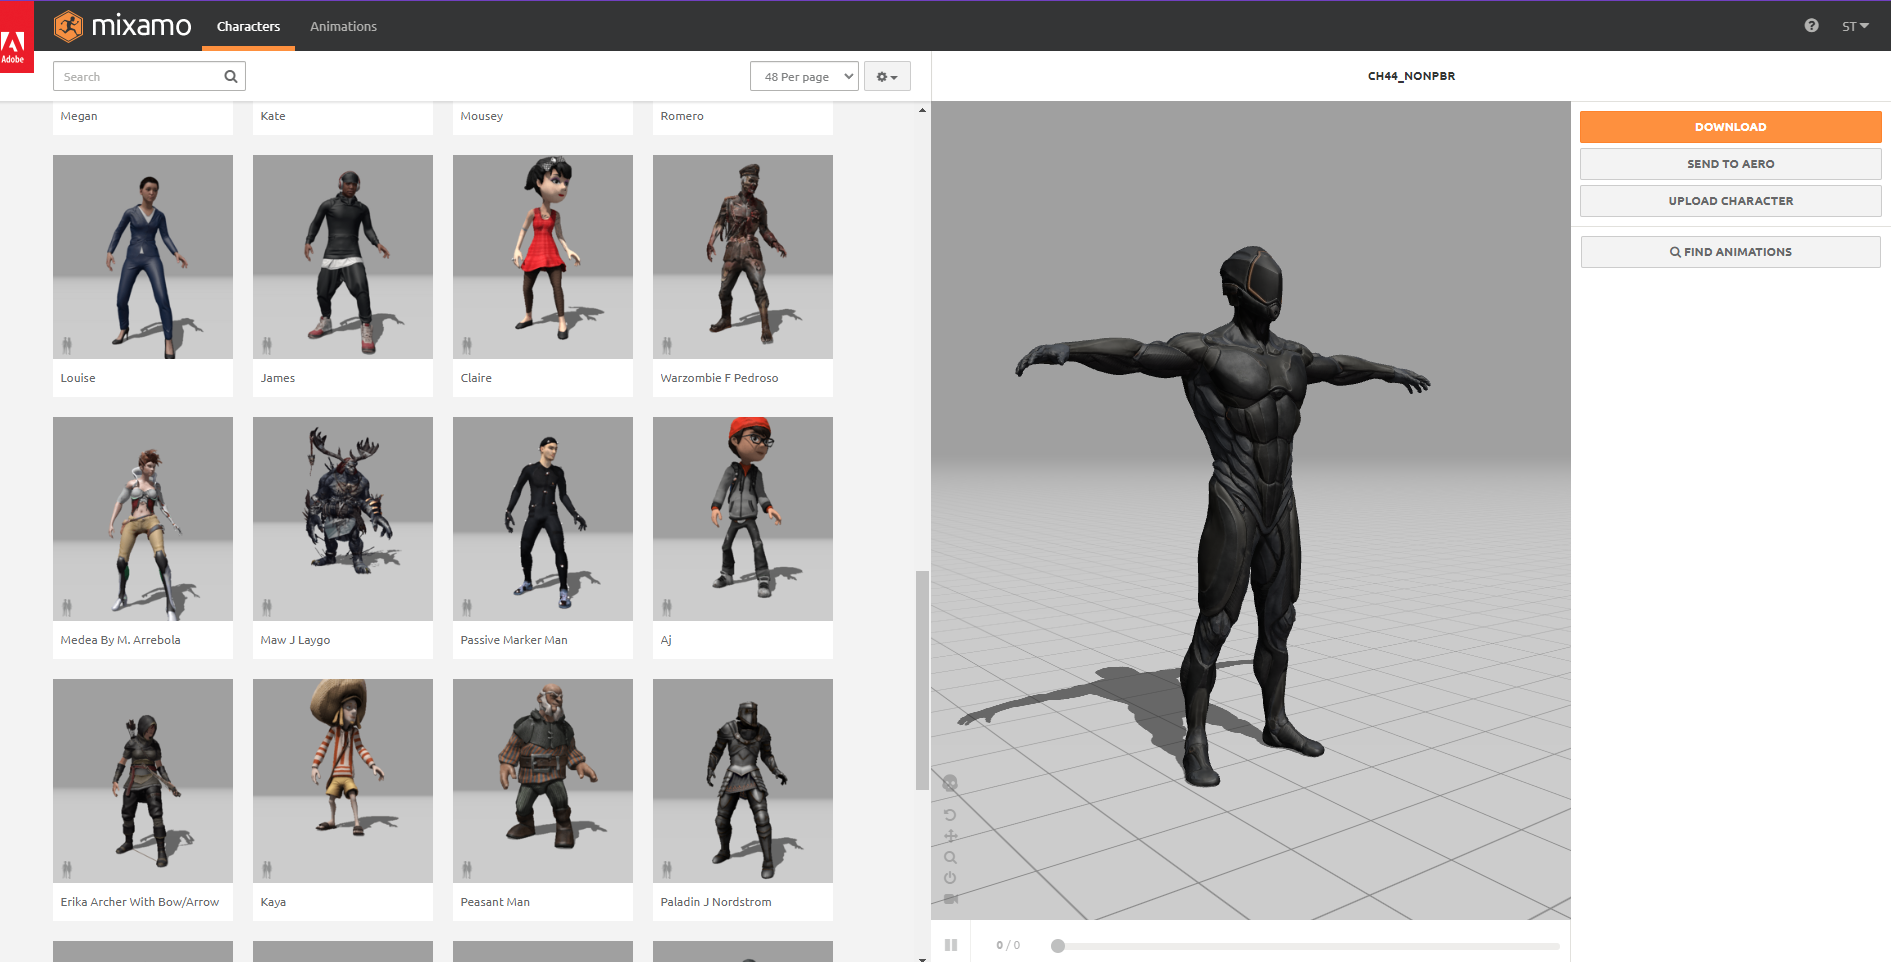
Task: Toggle skeleton view skull icon
Action: (x=950, y=783)
